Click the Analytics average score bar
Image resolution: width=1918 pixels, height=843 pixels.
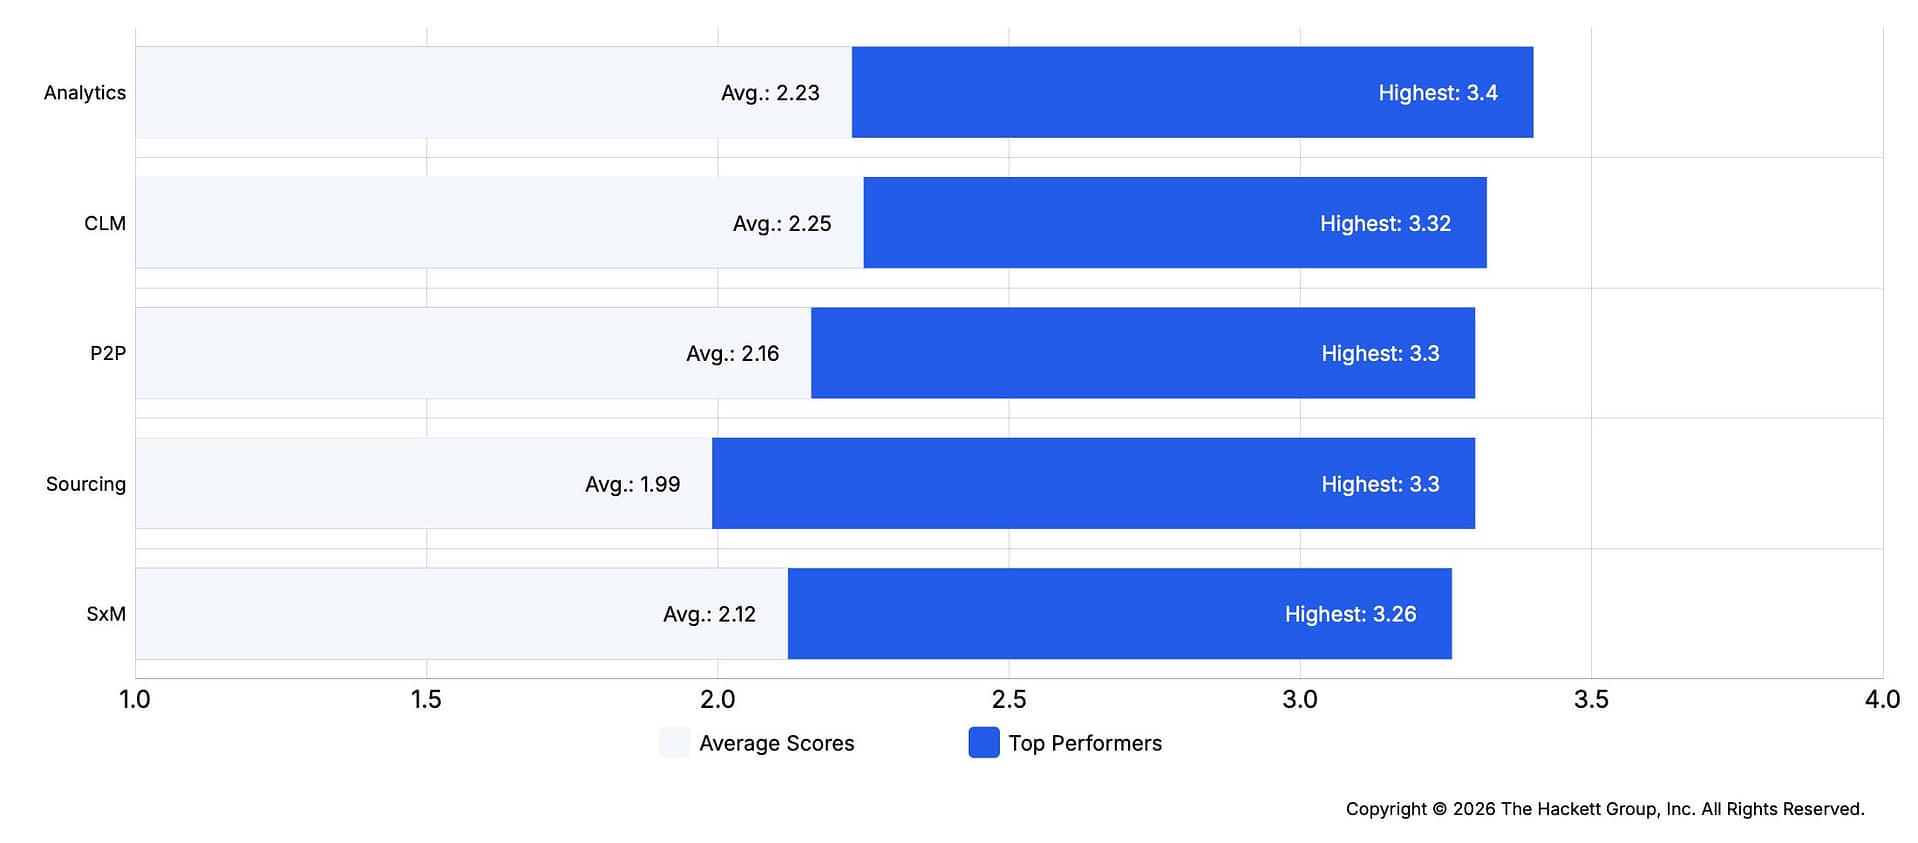tap(493, 92)
